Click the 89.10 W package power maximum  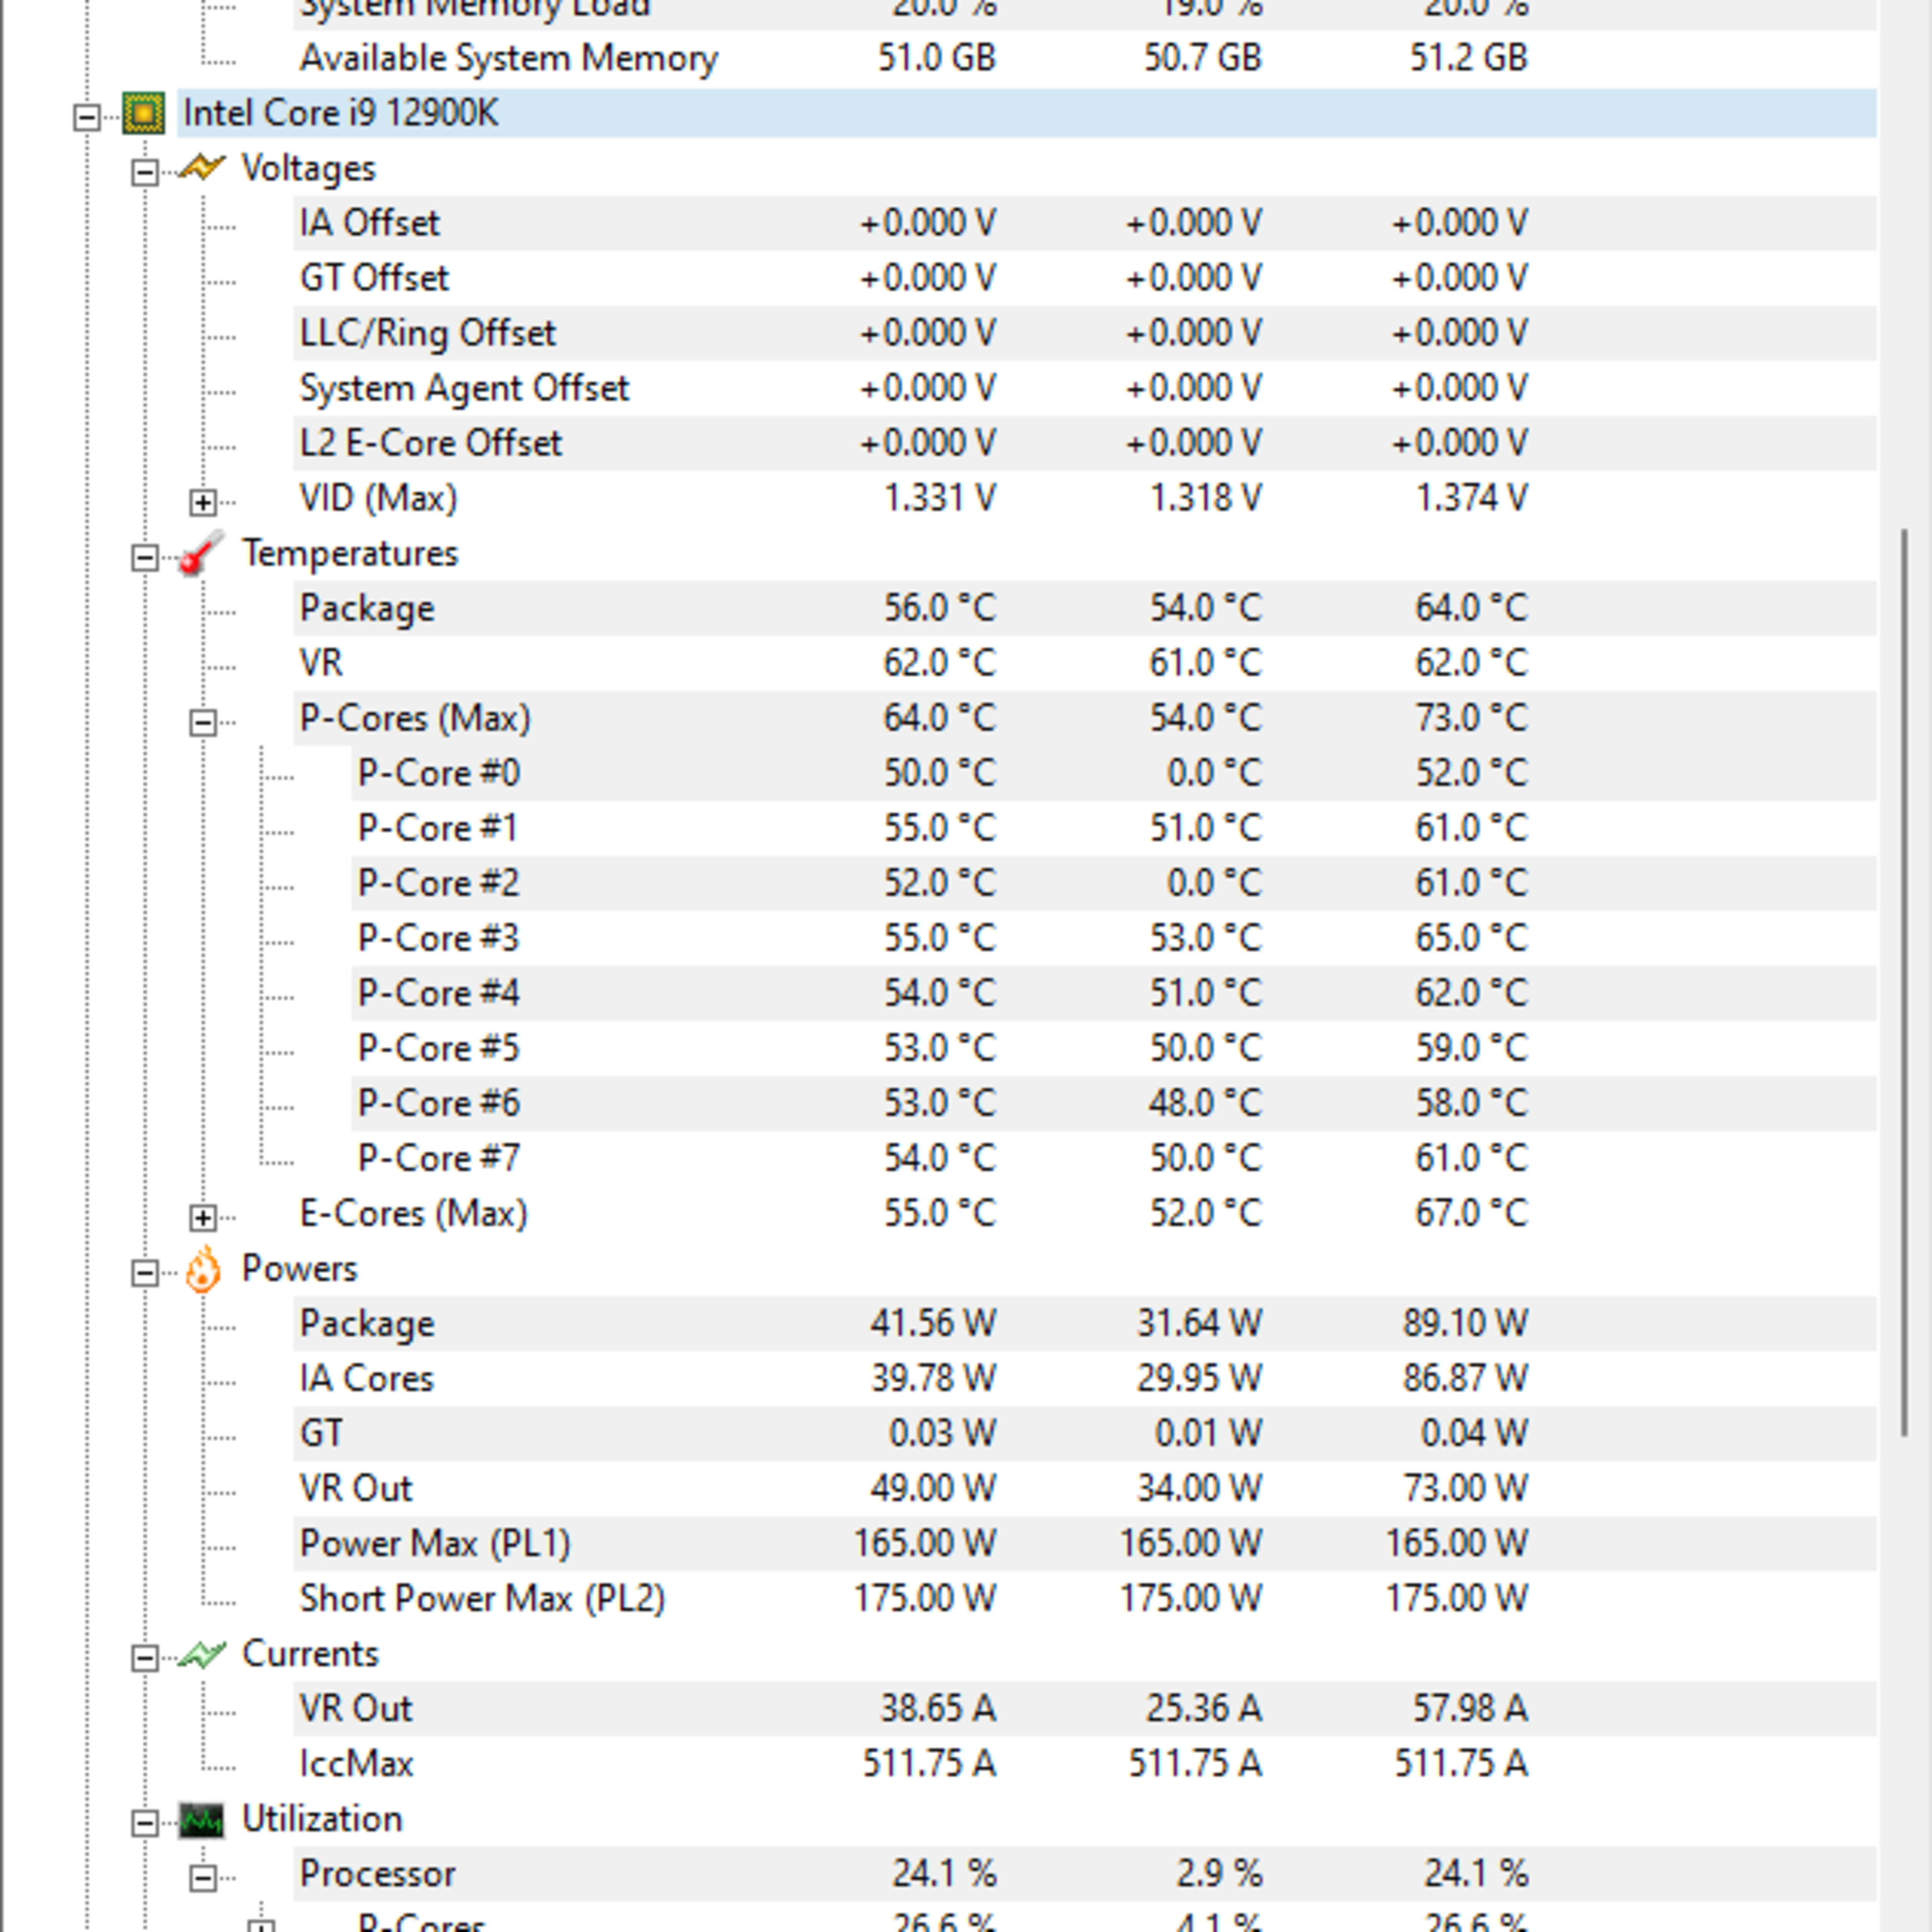(x=1464, y=1323)
